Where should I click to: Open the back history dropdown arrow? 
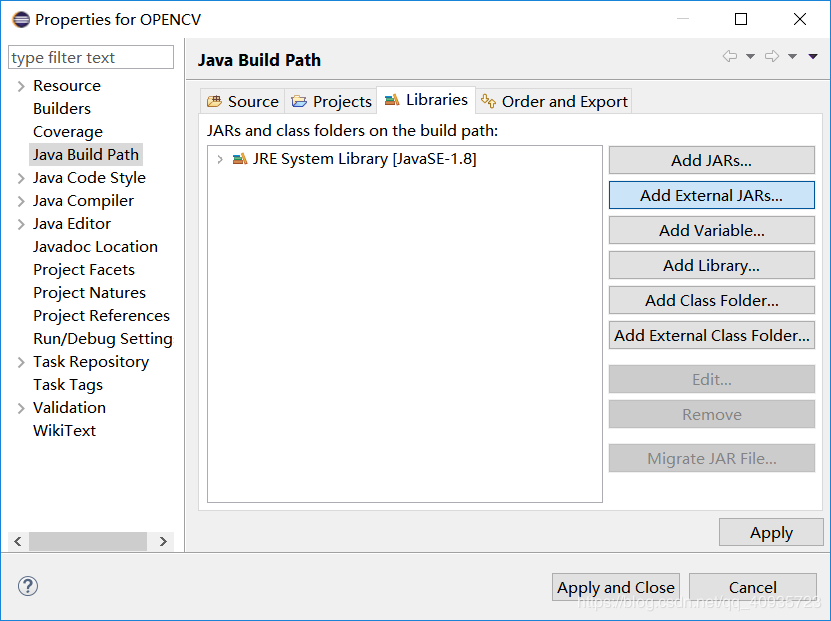pyautogui.click(x=750, y=57)
